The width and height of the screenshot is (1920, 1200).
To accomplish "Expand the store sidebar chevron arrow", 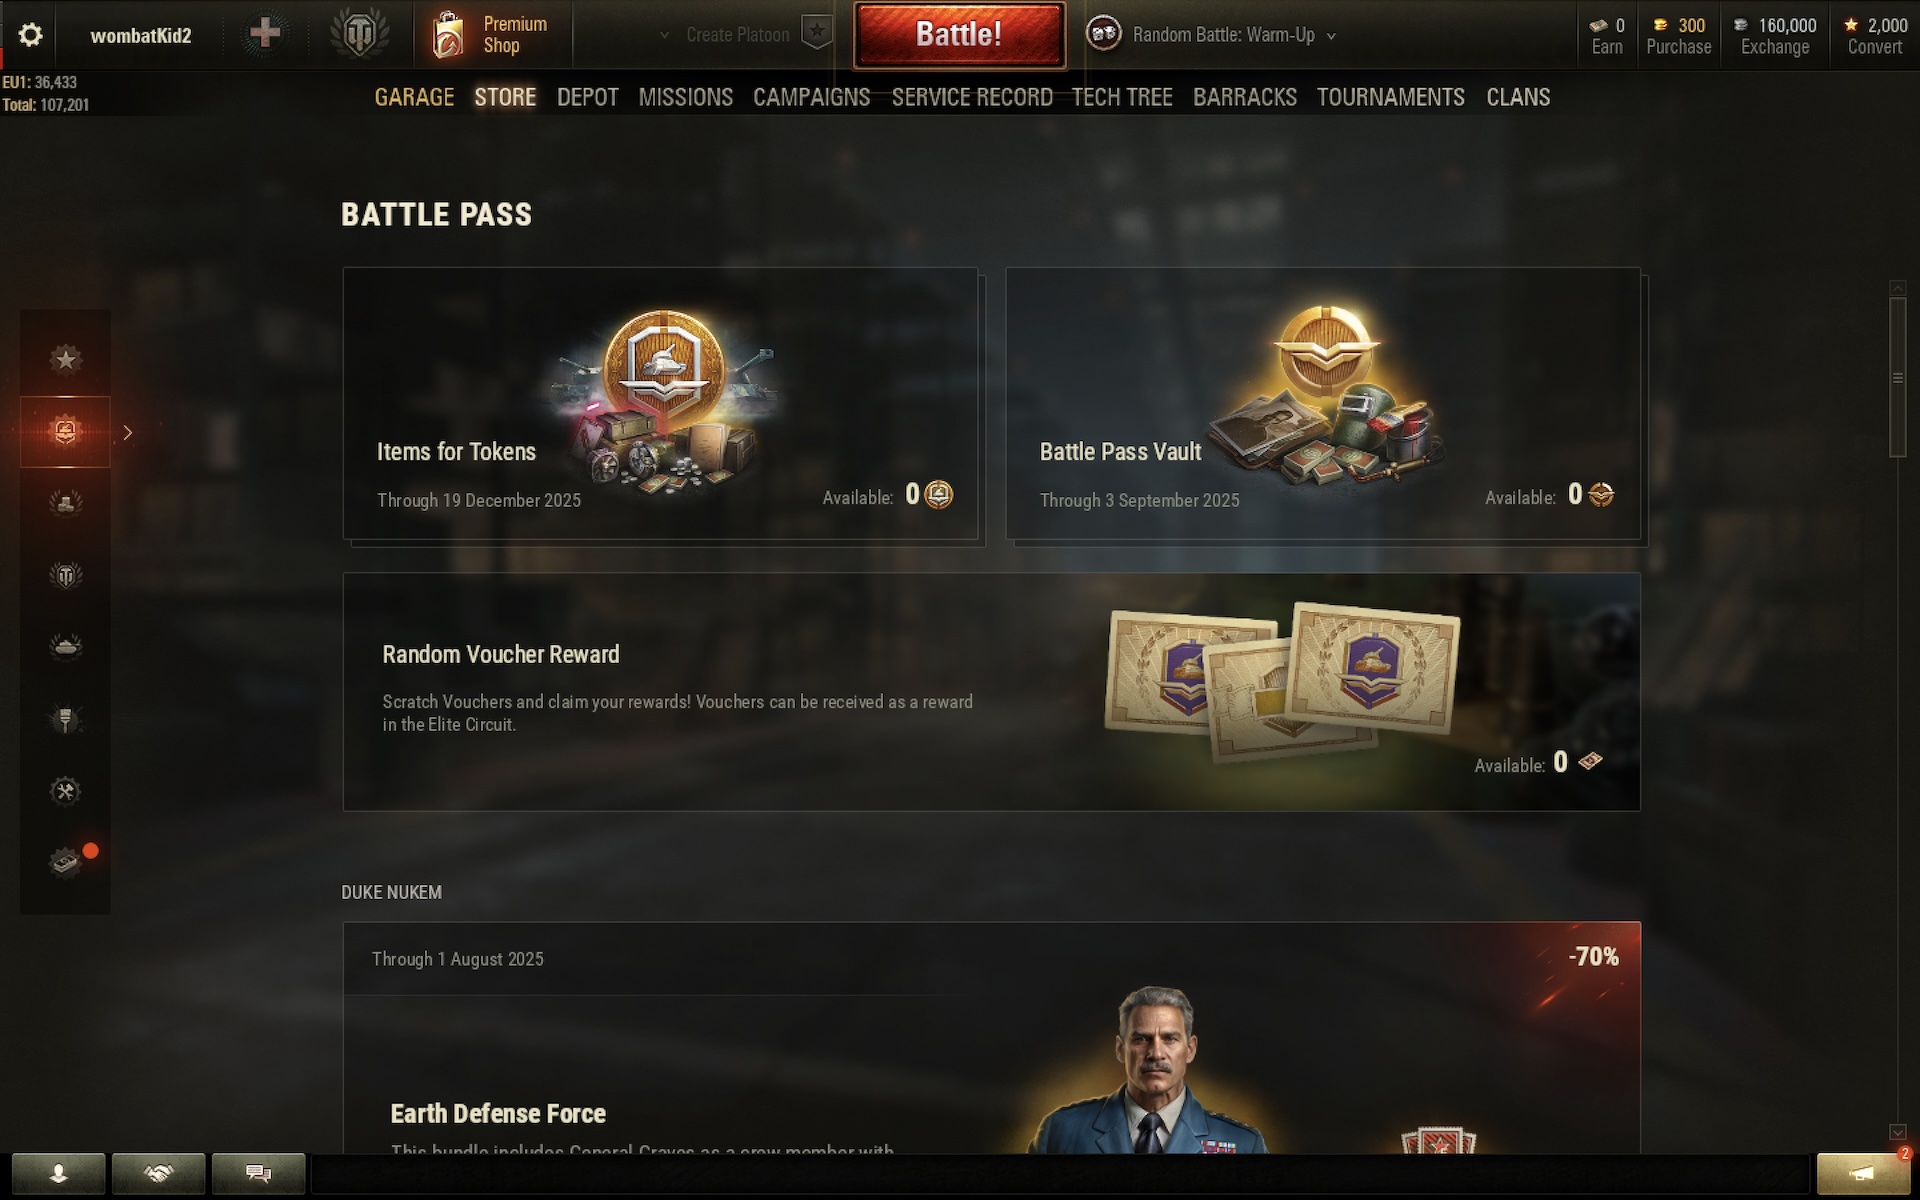I will pyautogui.click(x=128, y=432).
